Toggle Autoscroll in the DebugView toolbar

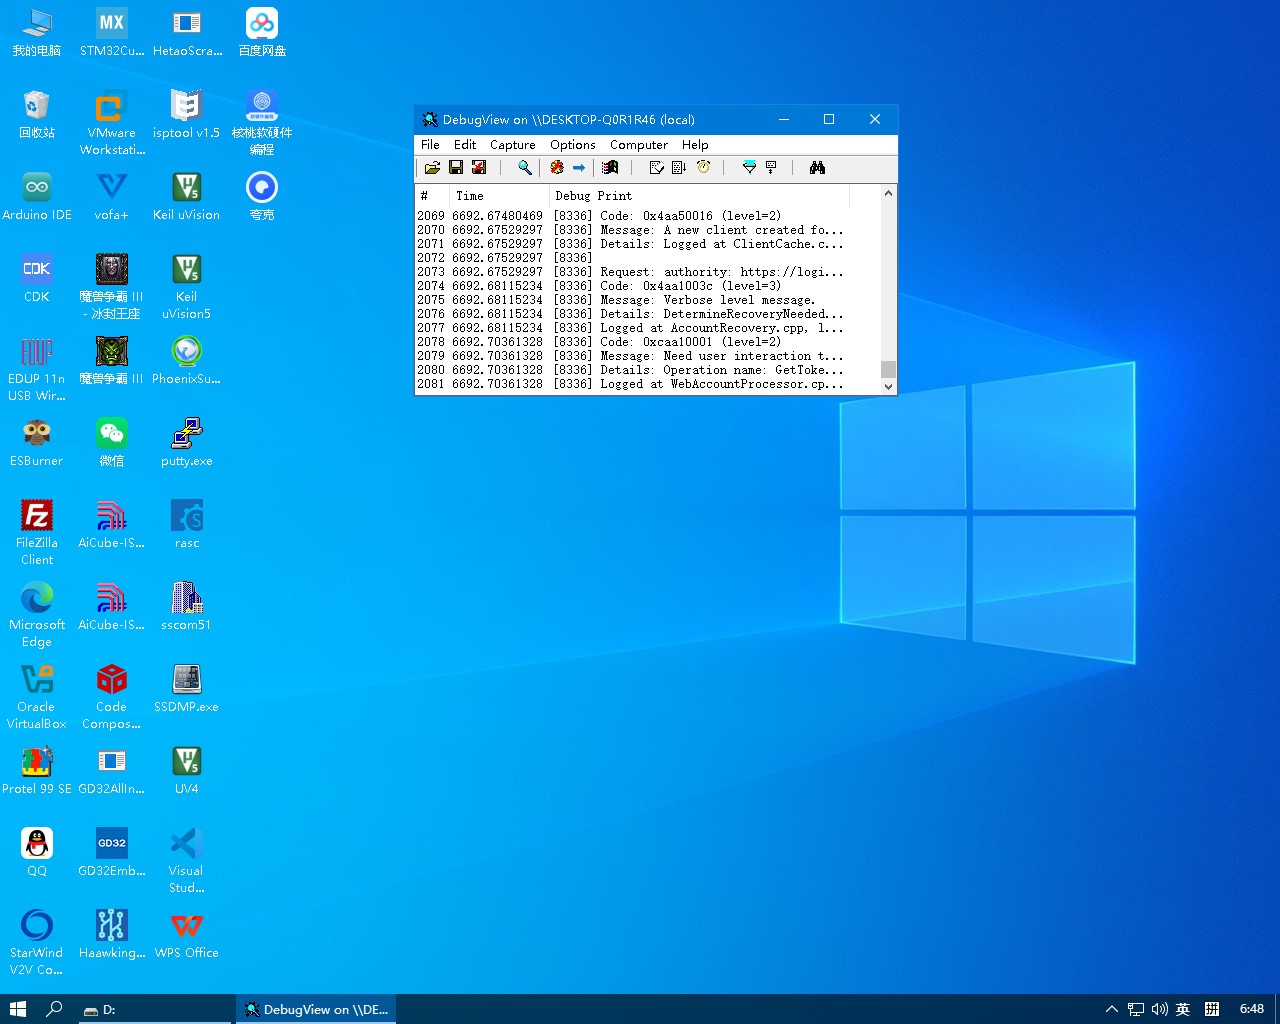click(x=679, y=168)
